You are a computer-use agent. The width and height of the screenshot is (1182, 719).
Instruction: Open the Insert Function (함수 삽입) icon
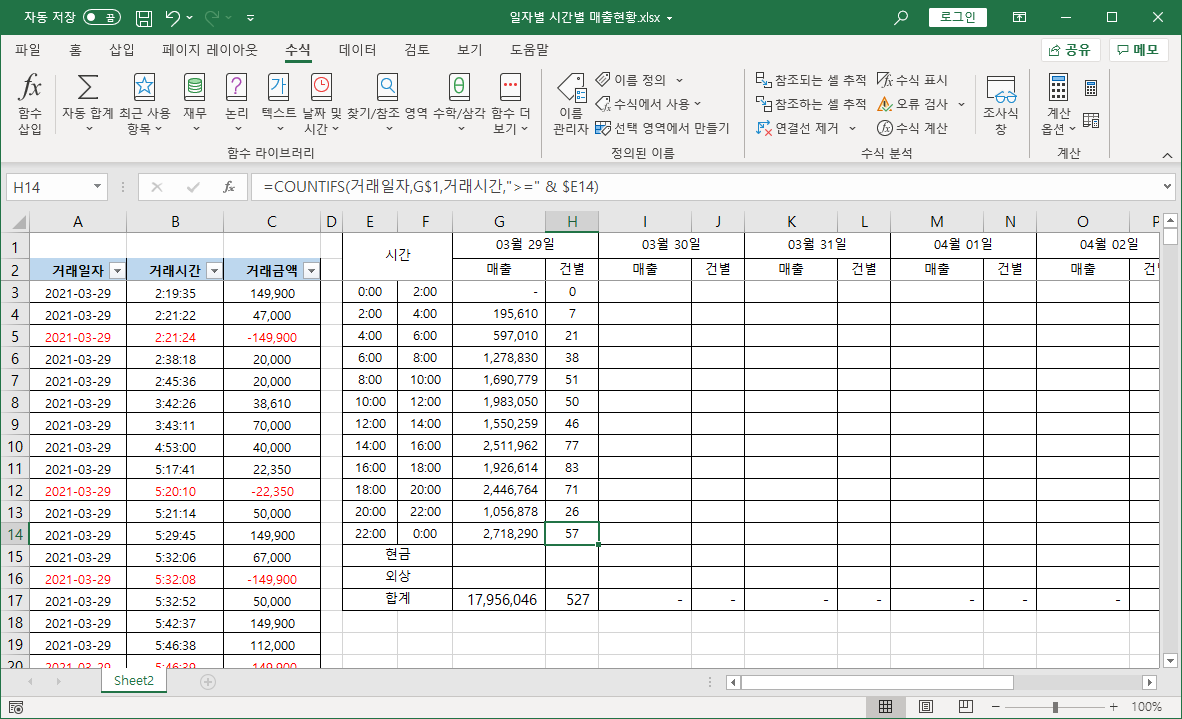pos(30,104)
